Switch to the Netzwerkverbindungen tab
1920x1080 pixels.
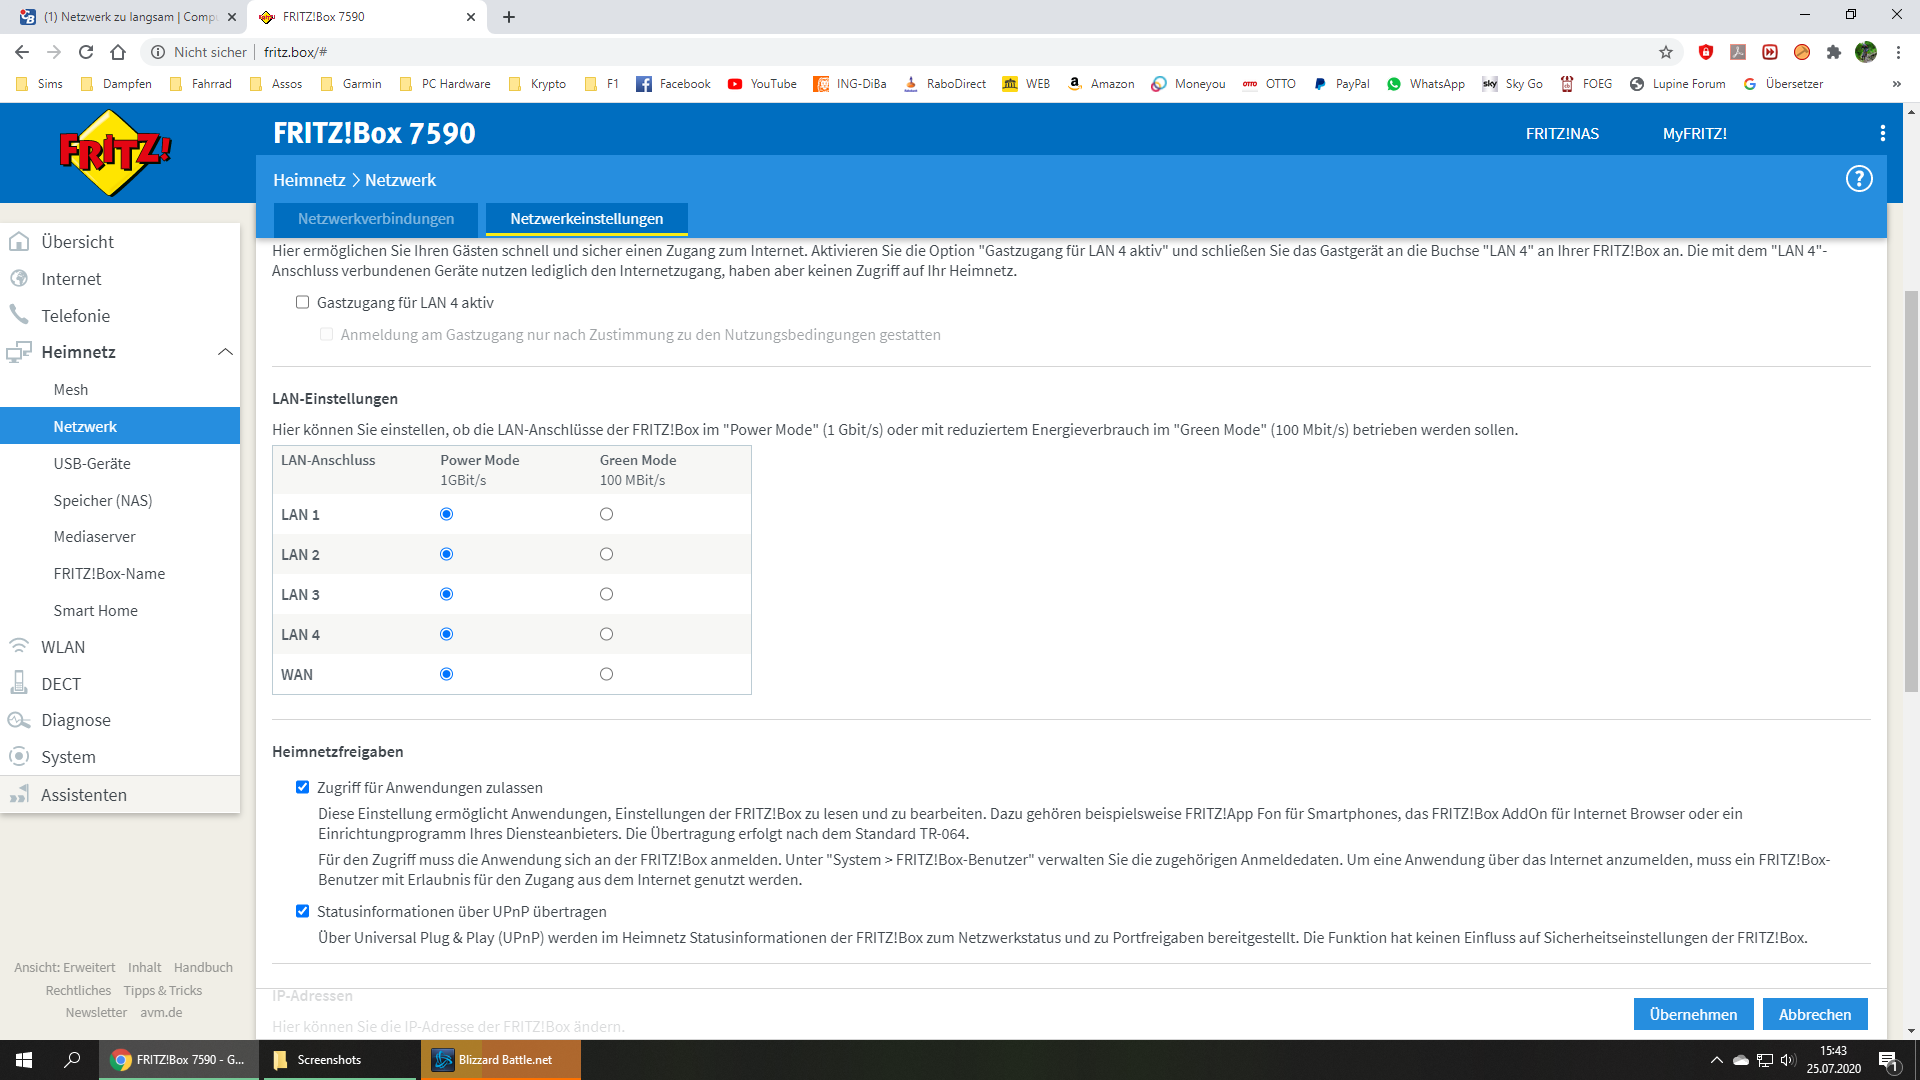point(376,219)
